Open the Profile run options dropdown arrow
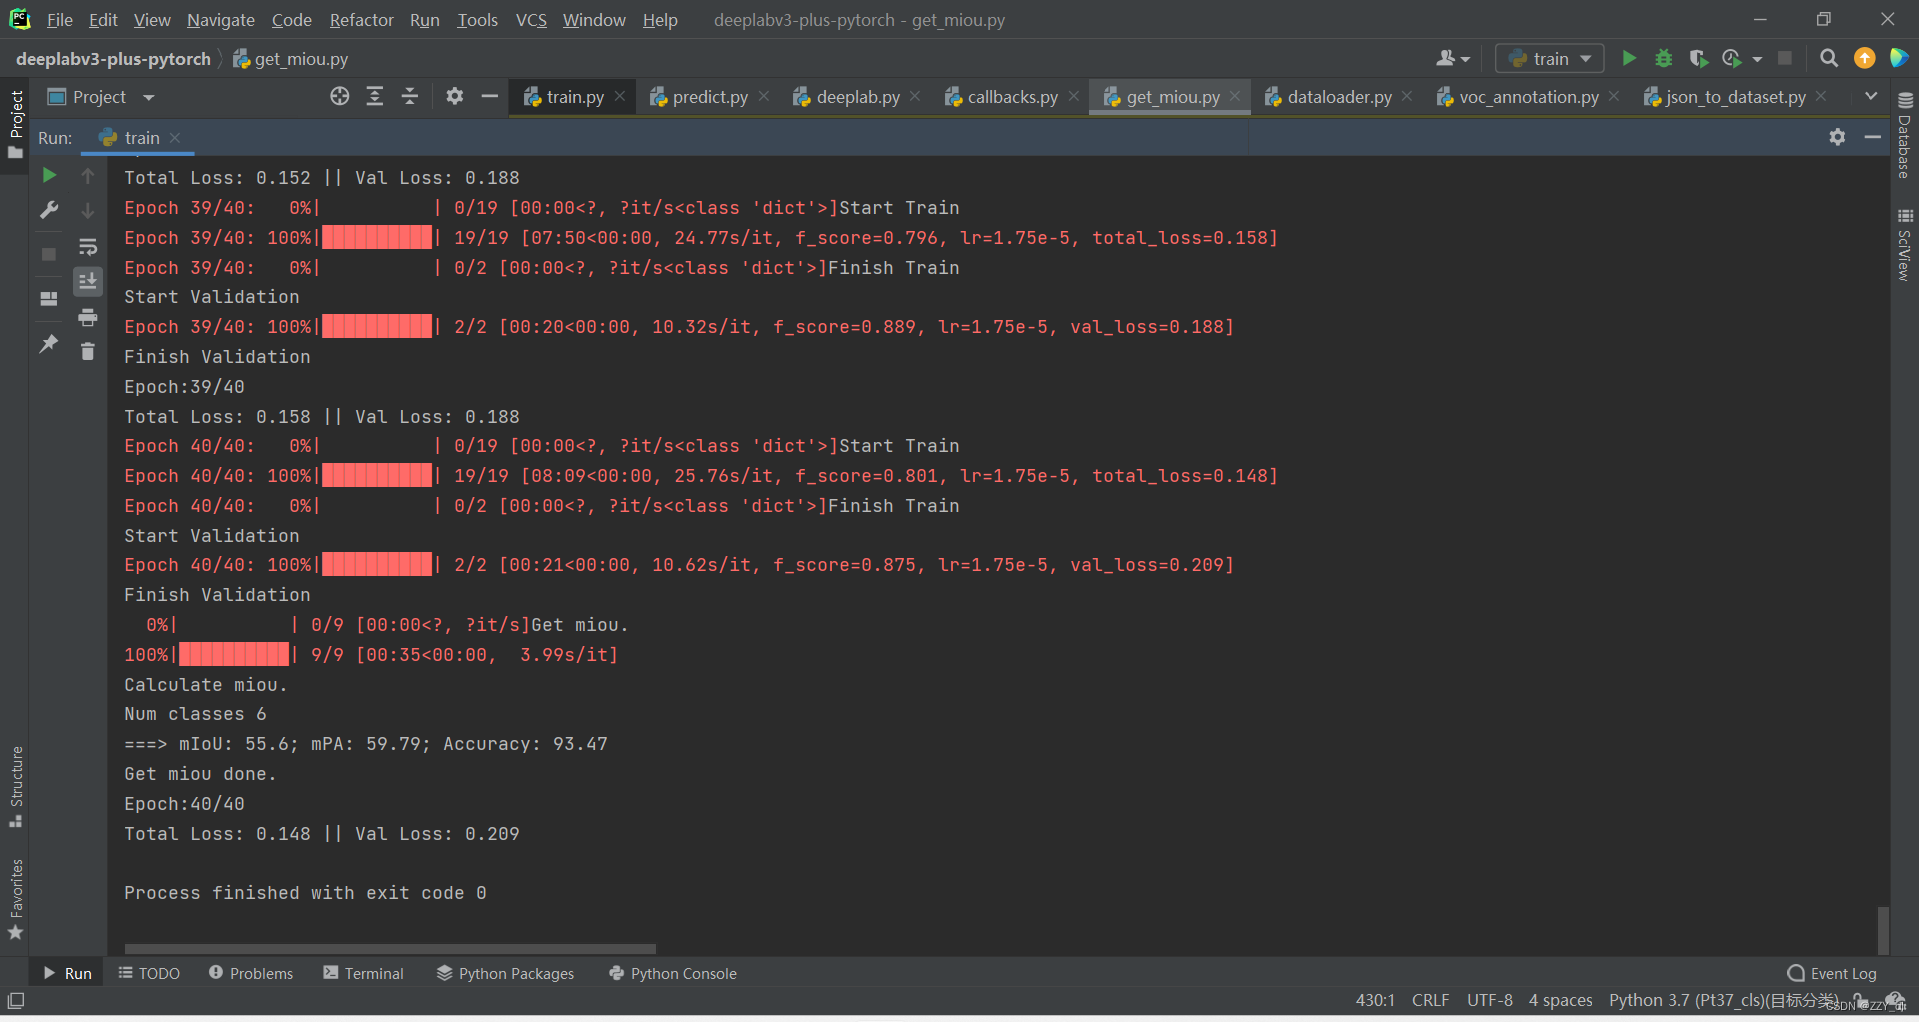Screen dimensions: 1919x1022 tap(1757, 59)
